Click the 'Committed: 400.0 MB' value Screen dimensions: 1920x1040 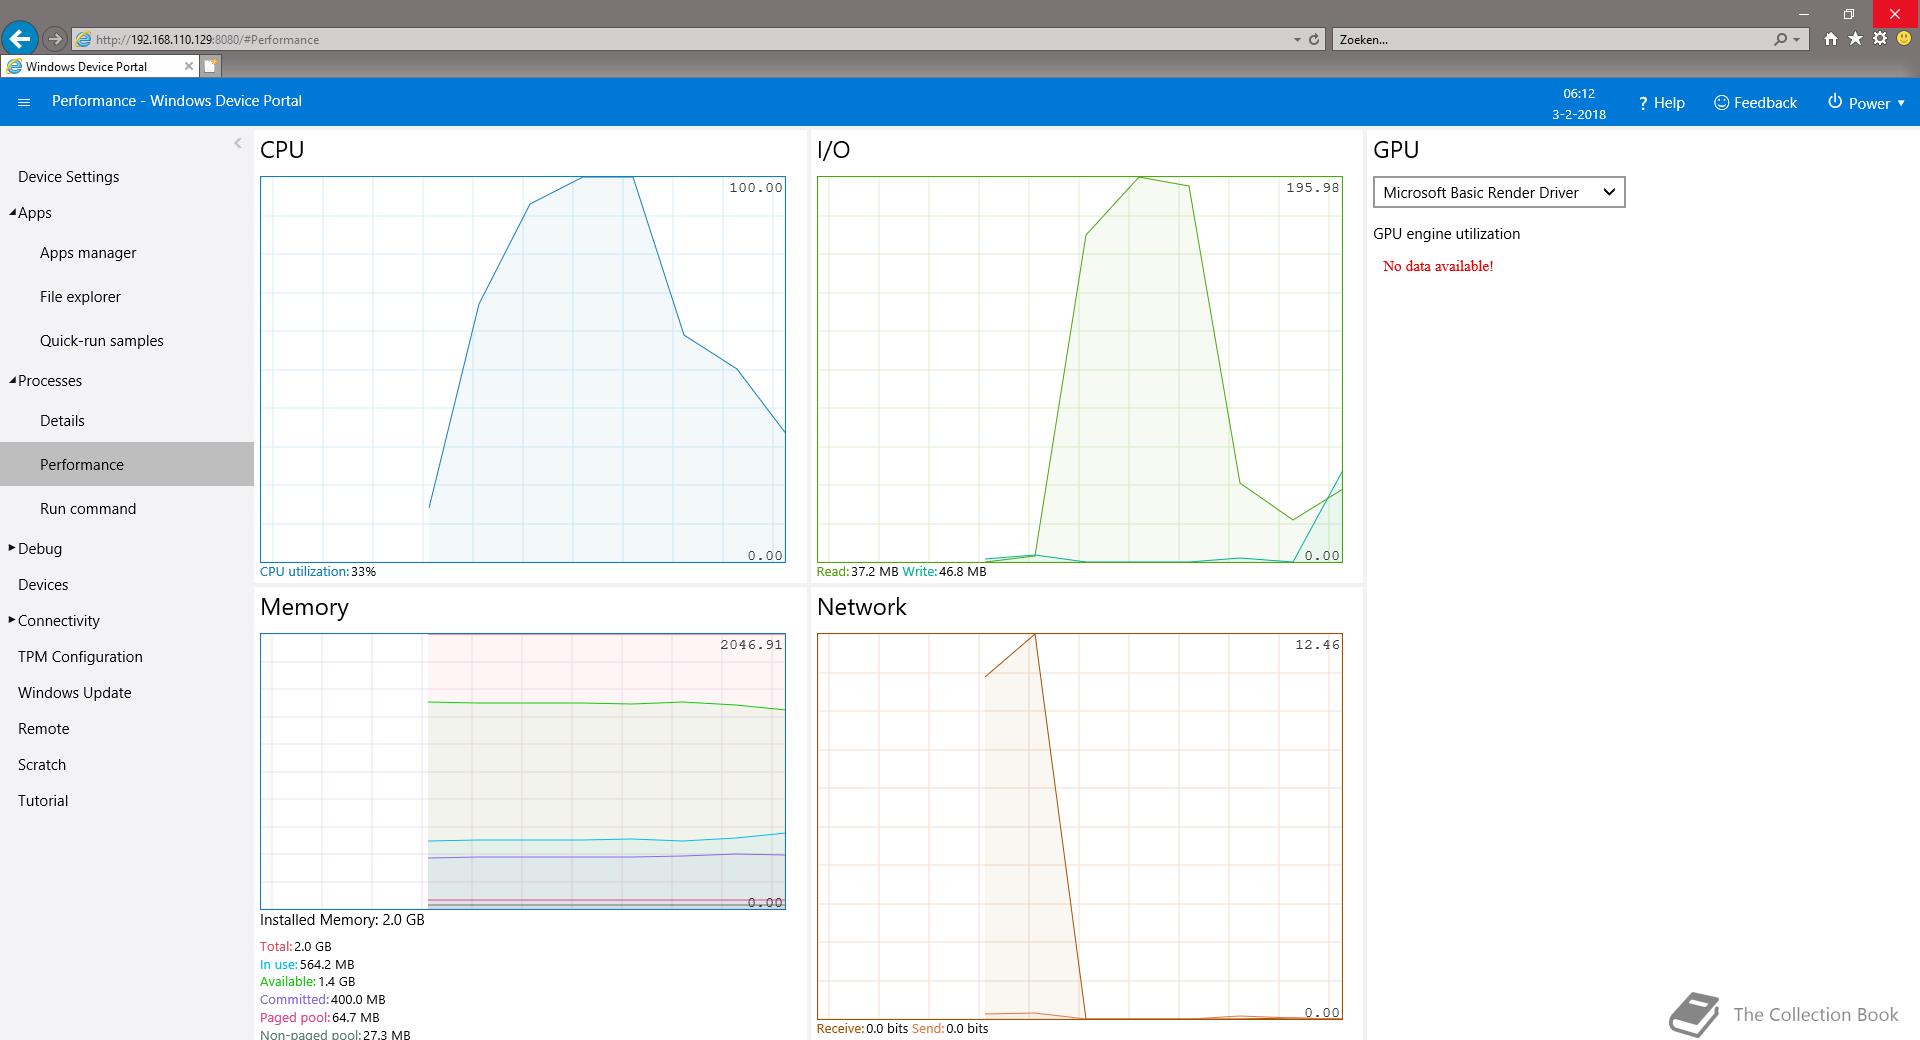click(x=323, y=1000)
